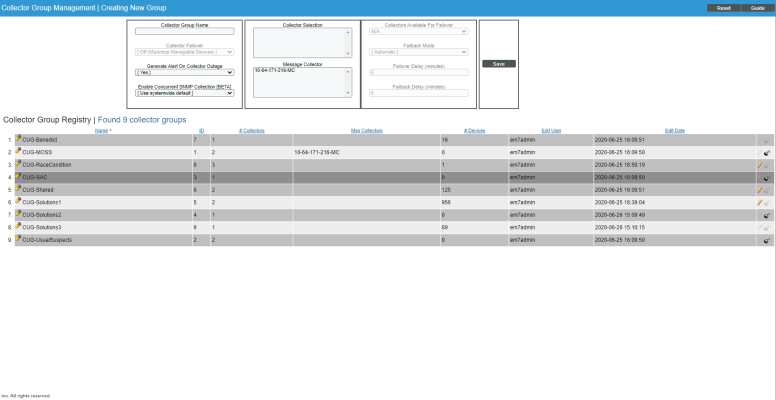Open Generate Alert On Collector Outage dropdown
The height and width of the screenshot is (400, 776).
point(184,72)
